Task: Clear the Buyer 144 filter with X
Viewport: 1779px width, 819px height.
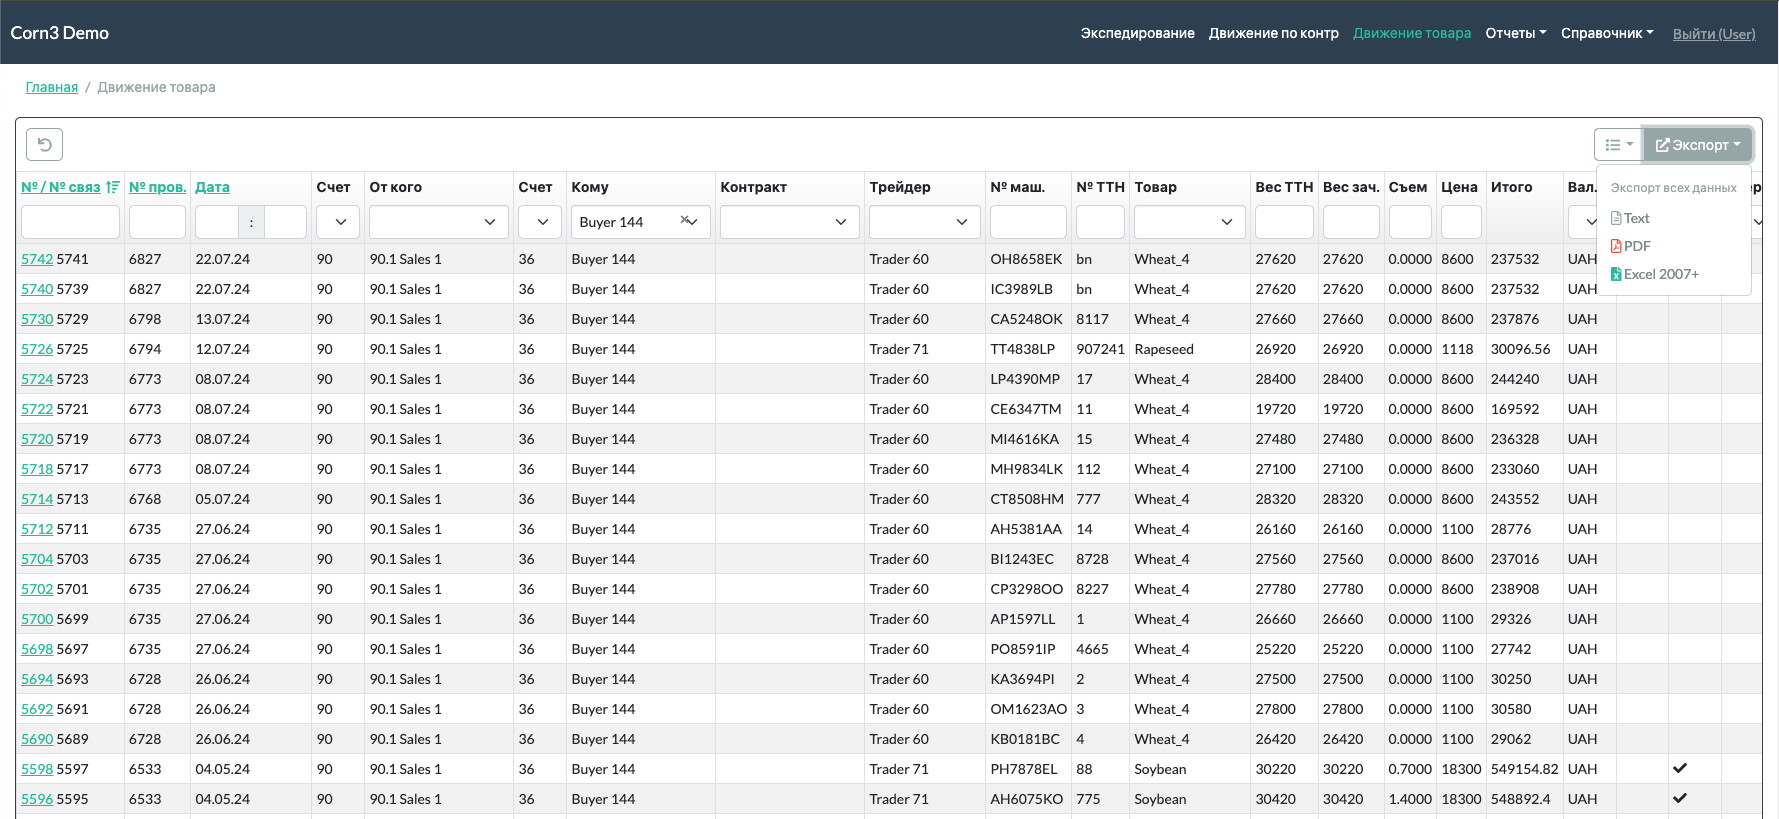Action: point(684,220)
